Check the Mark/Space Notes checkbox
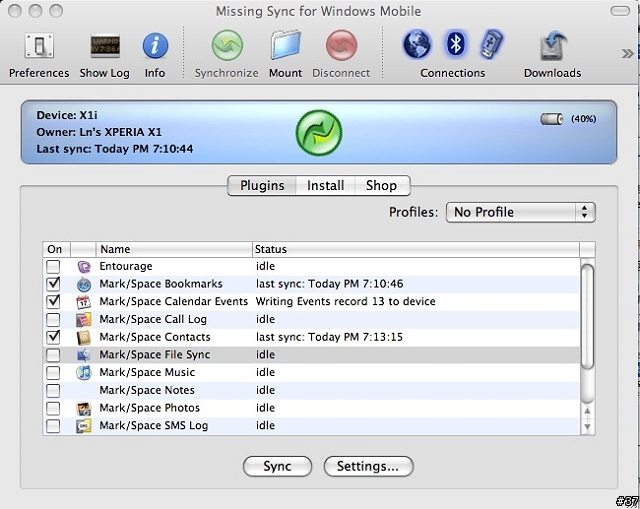640x509 pixels. (53, 391)
